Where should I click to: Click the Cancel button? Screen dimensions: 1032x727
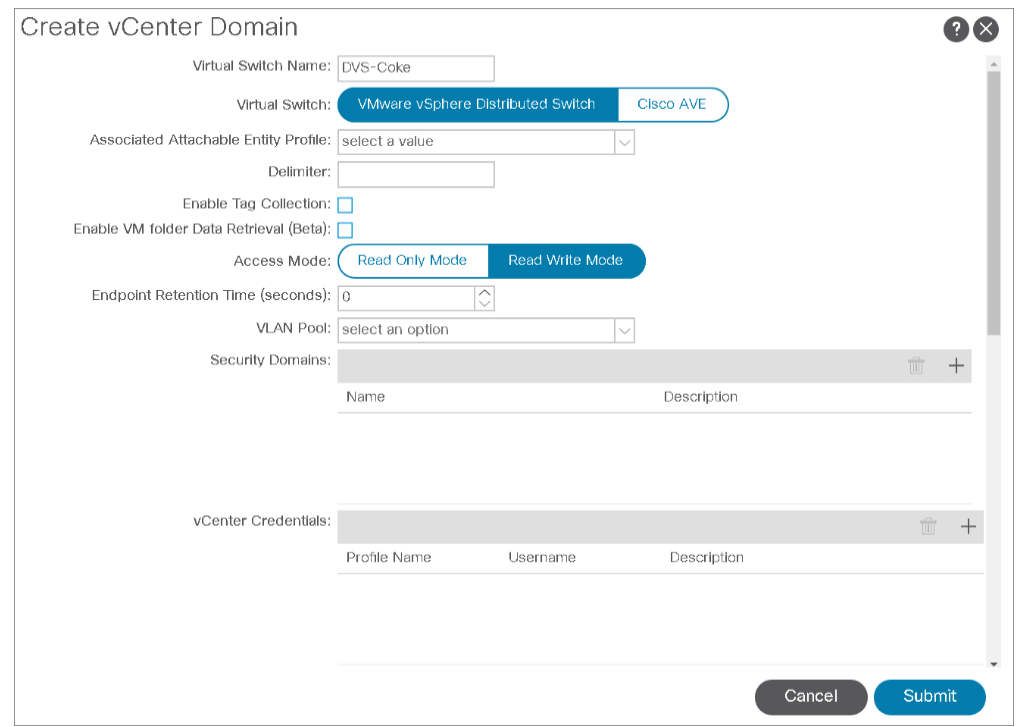click(810, 696)
